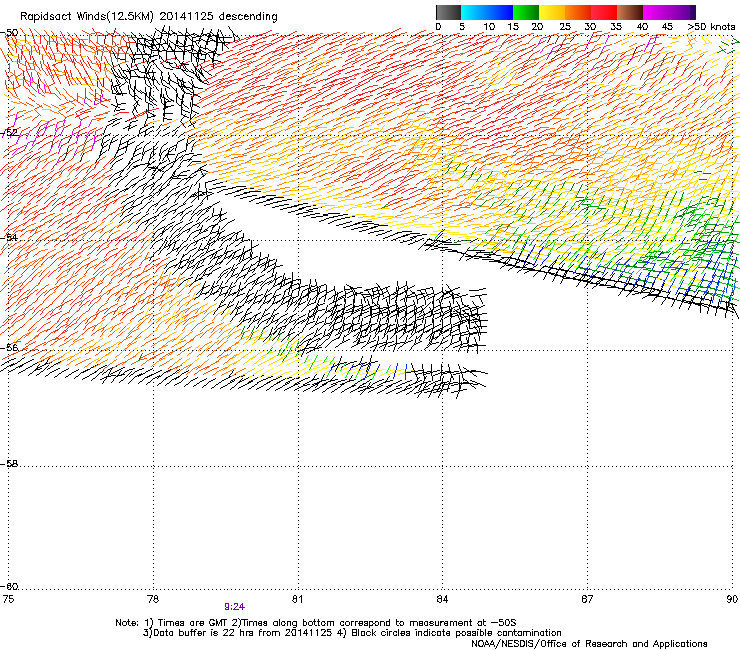Click the word 'descending' in the title
This screenshot has height=650, width=740.
248,17
